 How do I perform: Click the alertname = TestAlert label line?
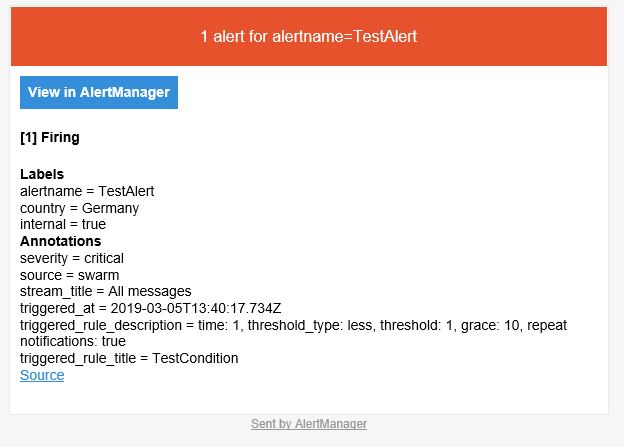point(87,191)
